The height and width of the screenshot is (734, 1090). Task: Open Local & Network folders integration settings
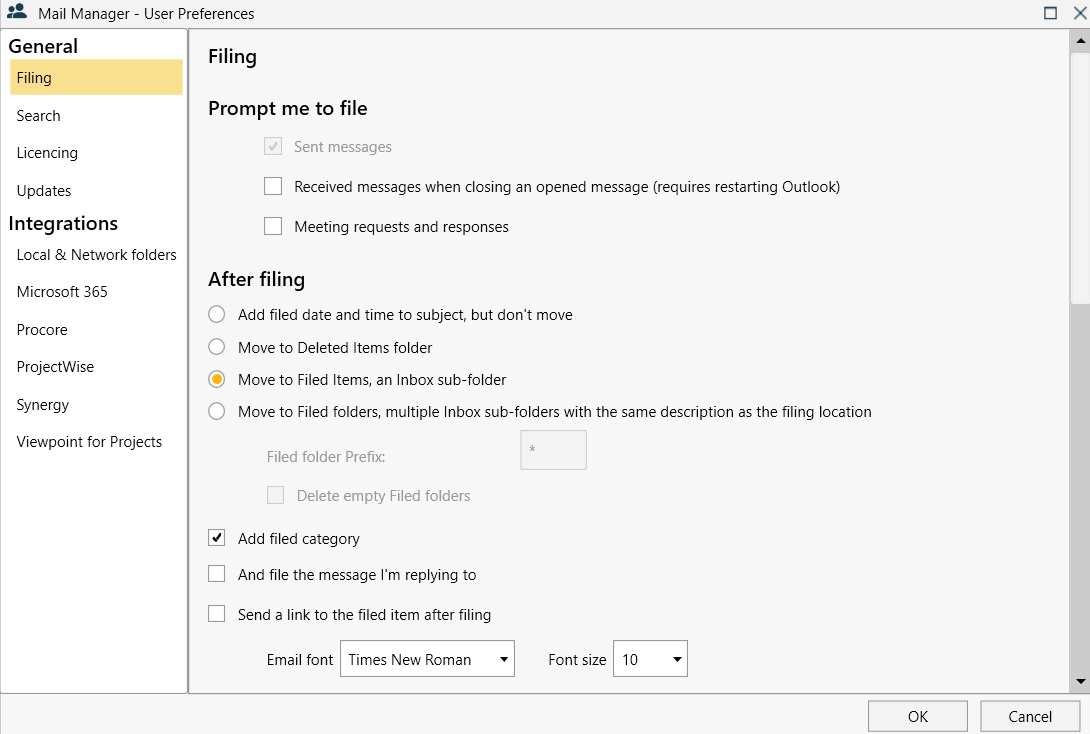pyautogui.click(x=95, y=254)
